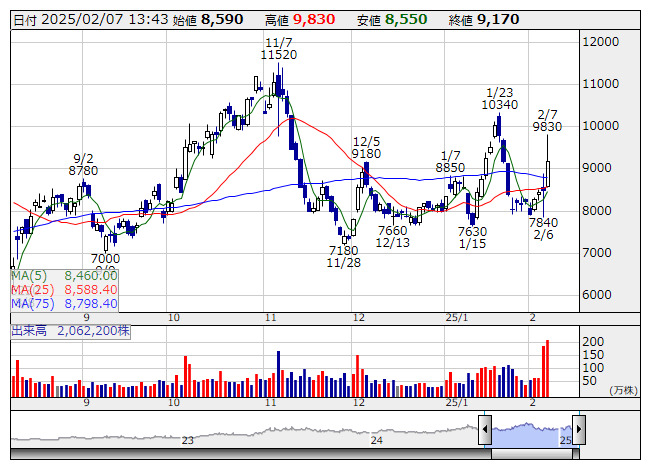Click the 6000 price axis label
653x470 pixels.
597,295
